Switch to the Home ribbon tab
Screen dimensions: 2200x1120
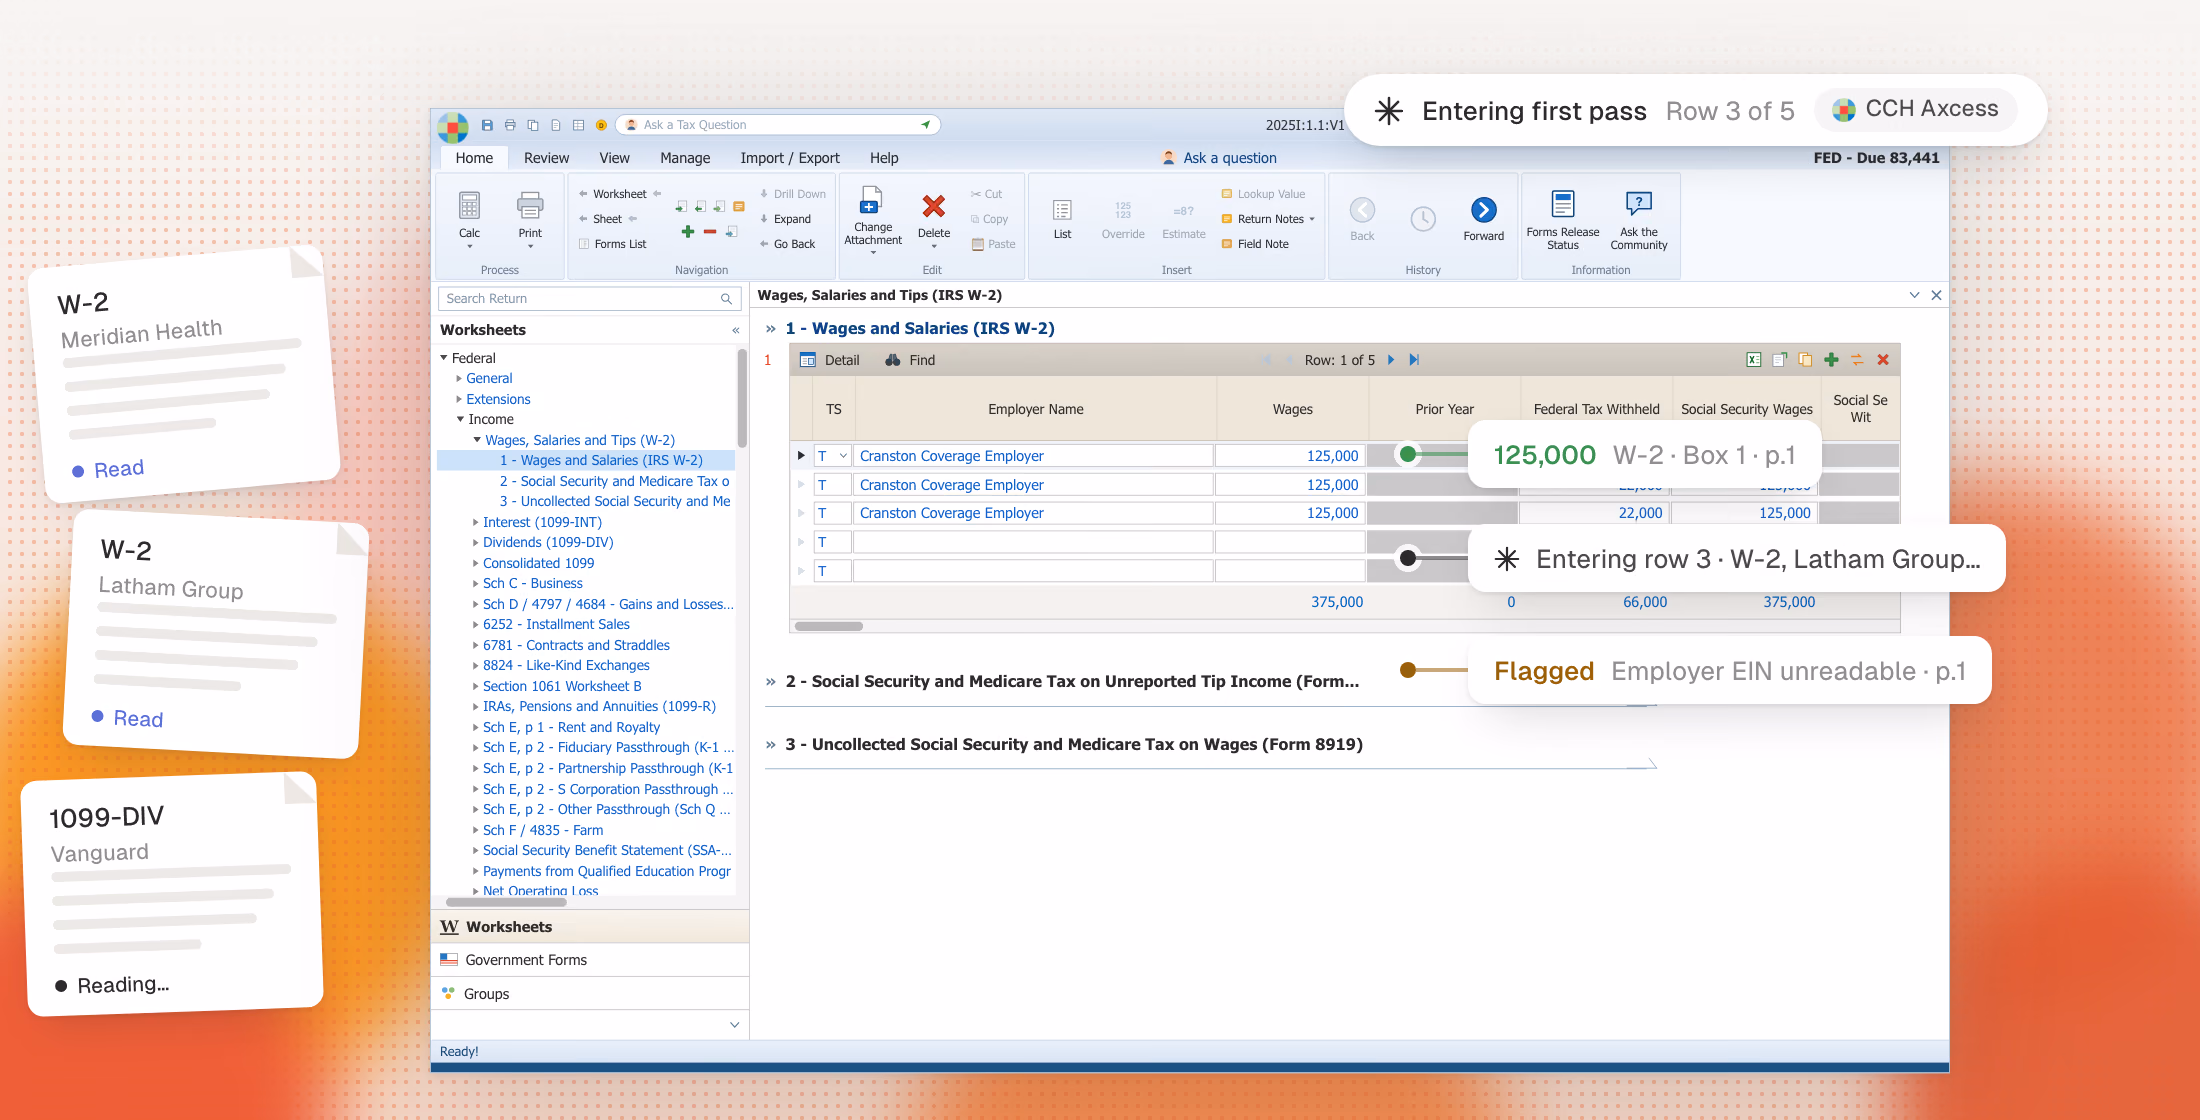(x=474, y=158)
